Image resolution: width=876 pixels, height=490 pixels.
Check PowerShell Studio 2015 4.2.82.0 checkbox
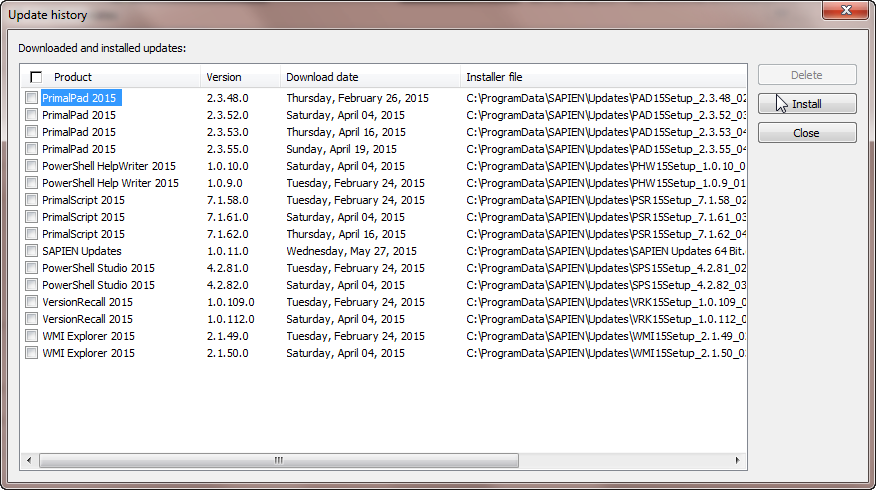click(x=31, y=285)
